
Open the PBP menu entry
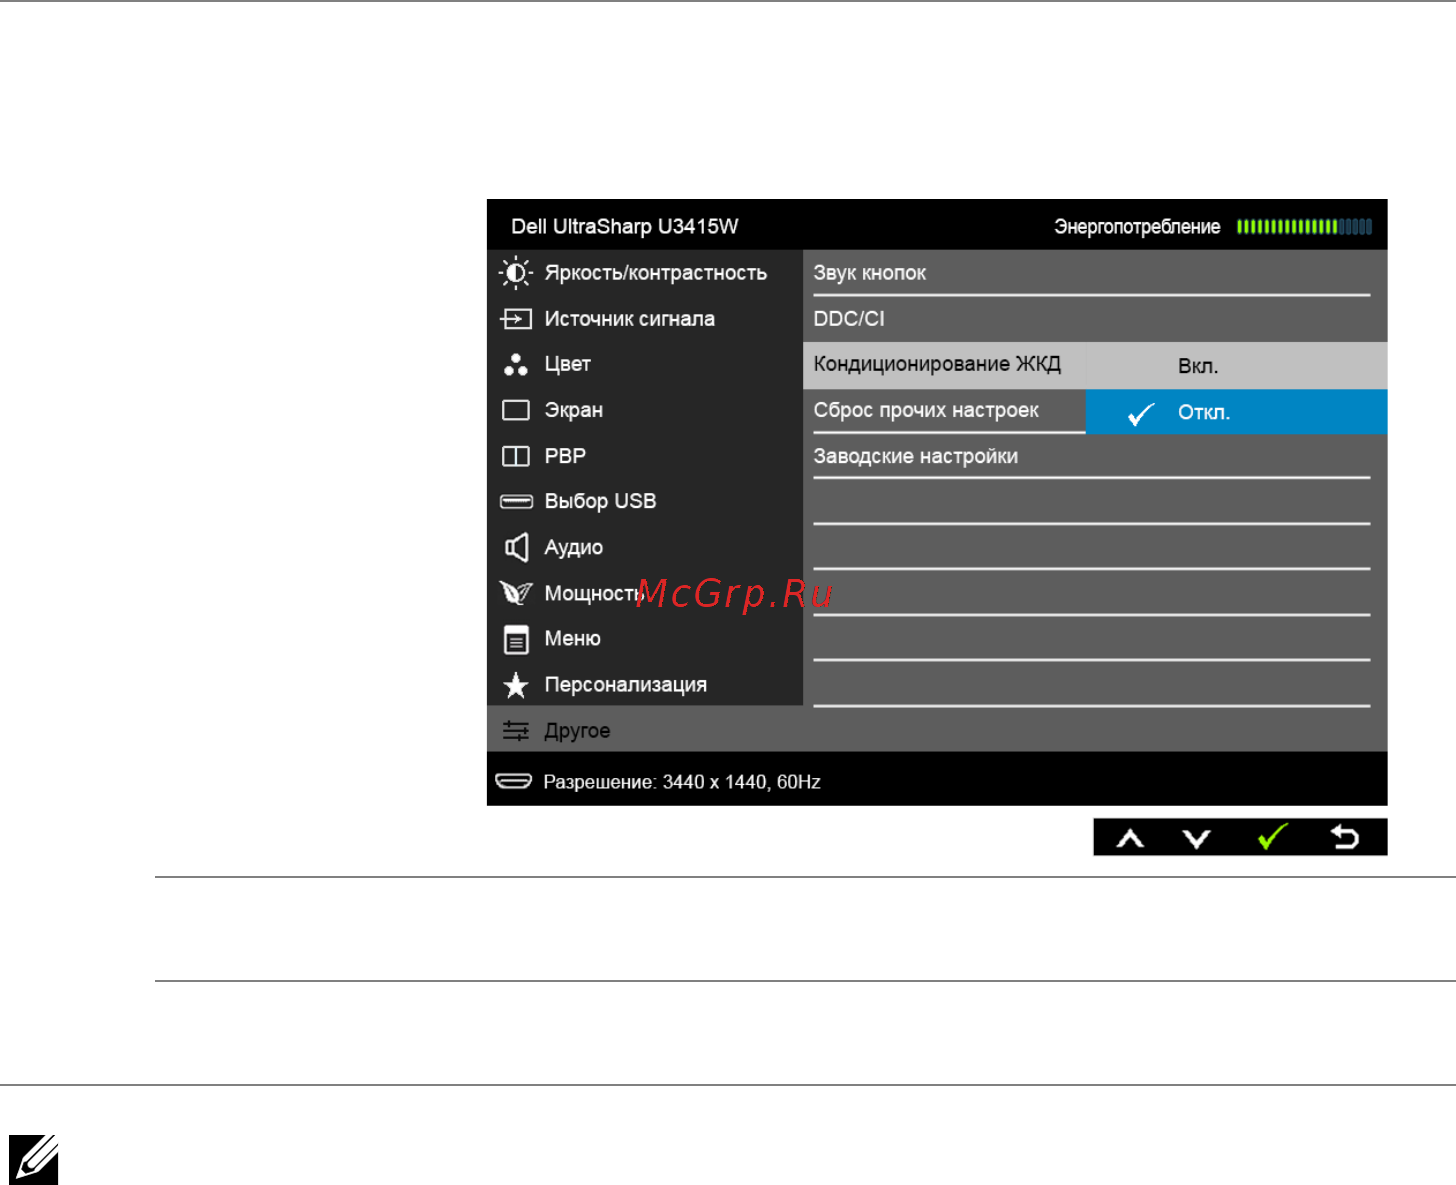point(645,456)
